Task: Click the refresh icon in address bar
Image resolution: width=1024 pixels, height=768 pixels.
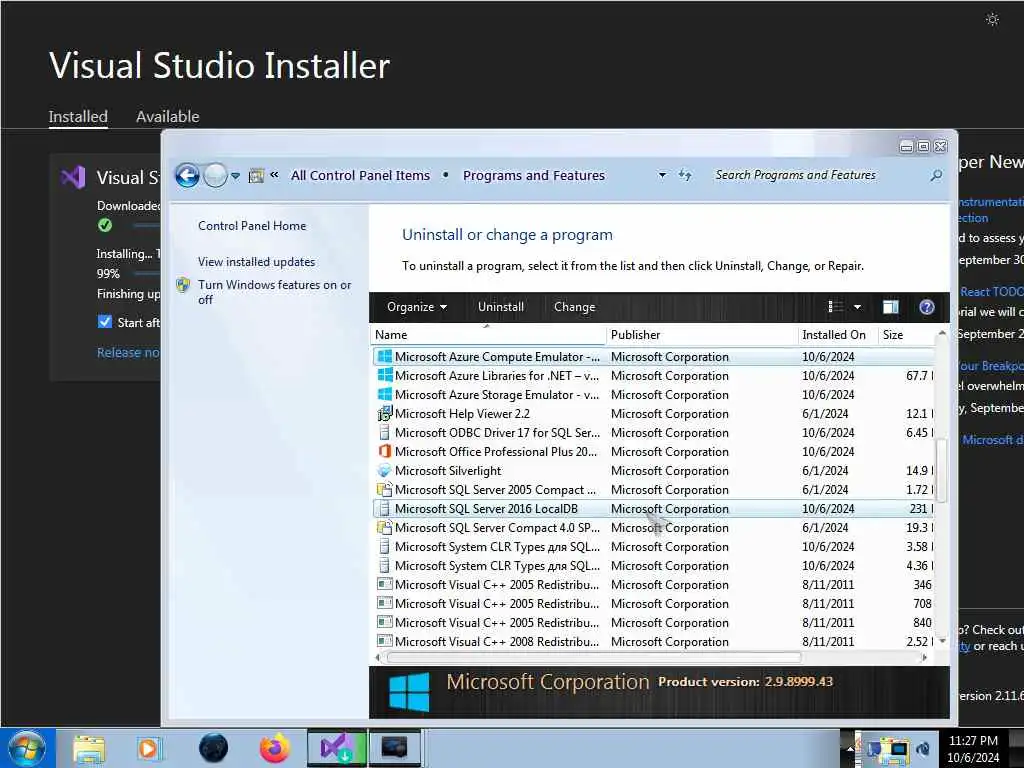Action: 684,175
